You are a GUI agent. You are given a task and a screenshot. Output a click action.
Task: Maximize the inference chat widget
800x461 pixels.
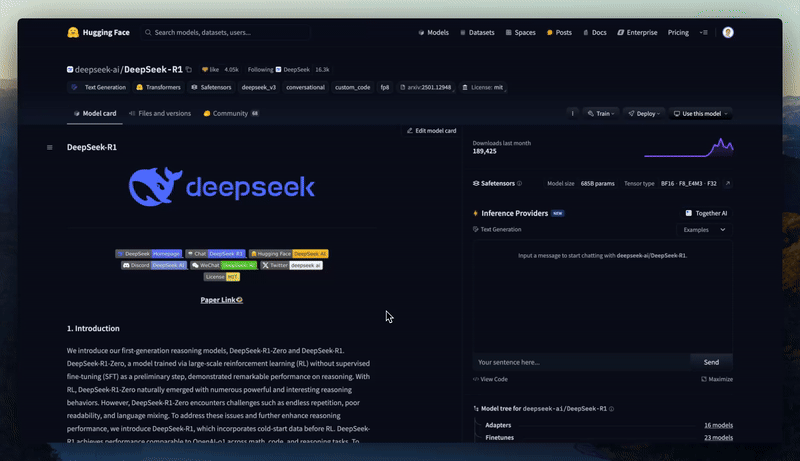coord(717,379)
